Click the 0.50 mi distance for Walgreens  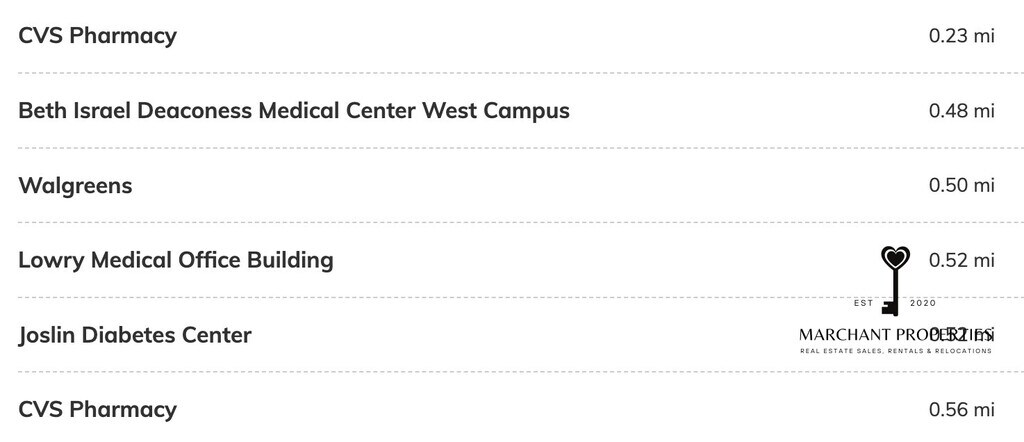point(961,185)
